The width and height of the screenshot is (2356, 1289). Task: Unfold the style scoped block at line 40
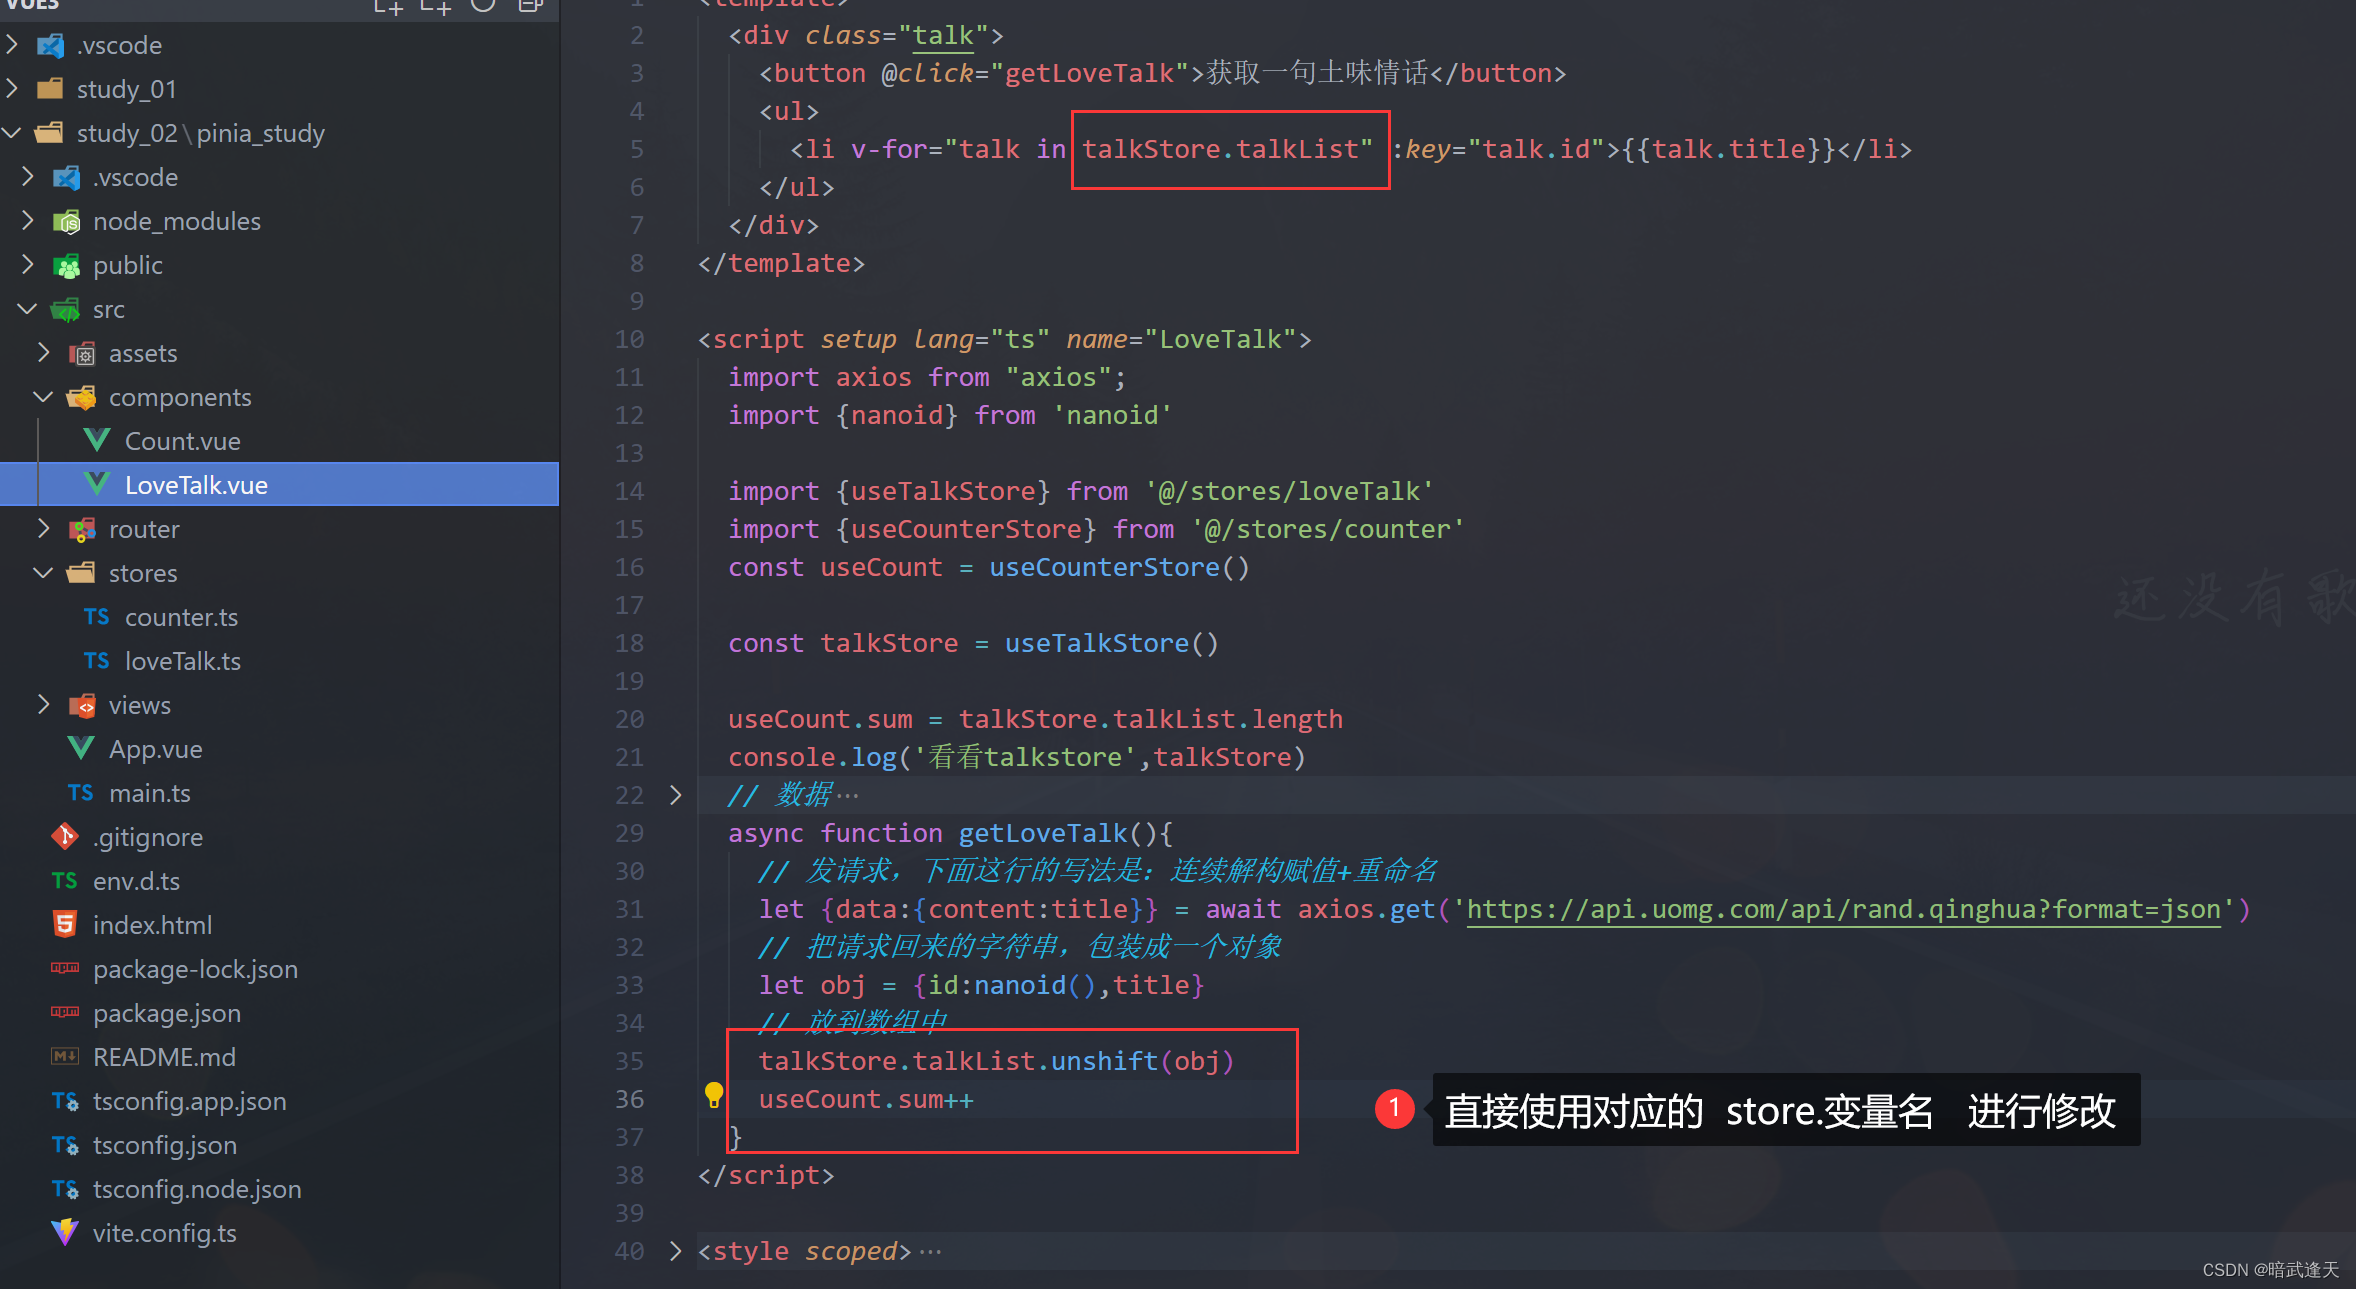(x=676, y=1251)
